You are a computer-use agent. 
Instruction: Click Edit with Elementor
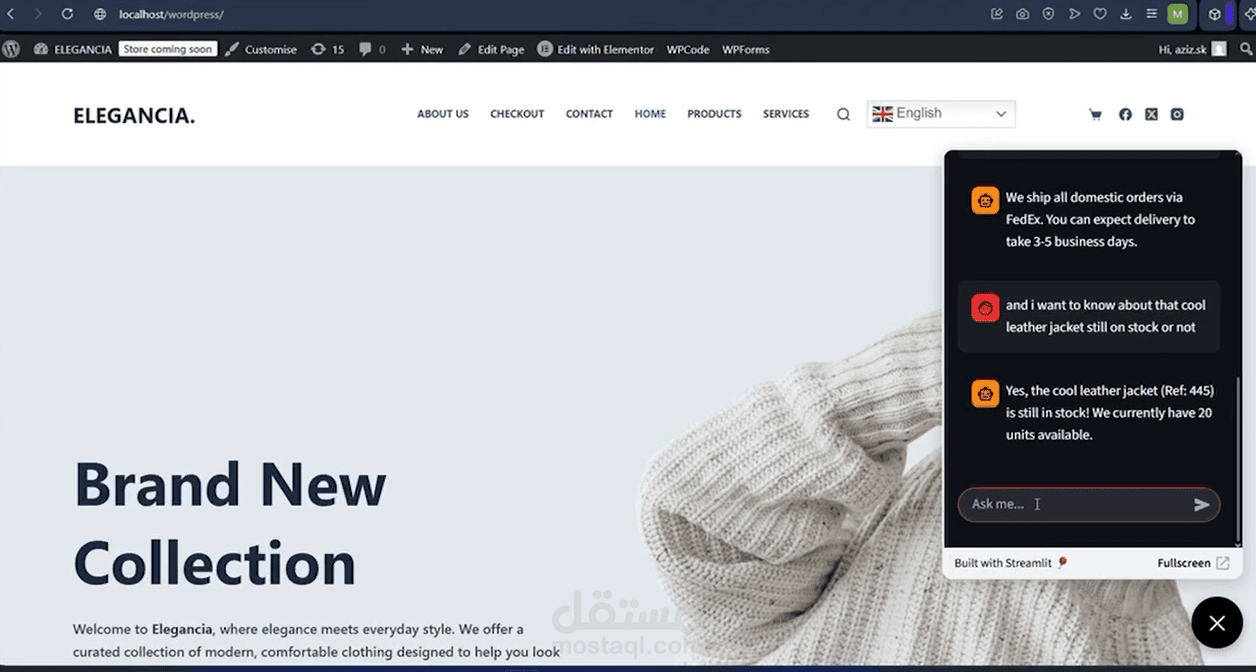click(x=595, y=49)
